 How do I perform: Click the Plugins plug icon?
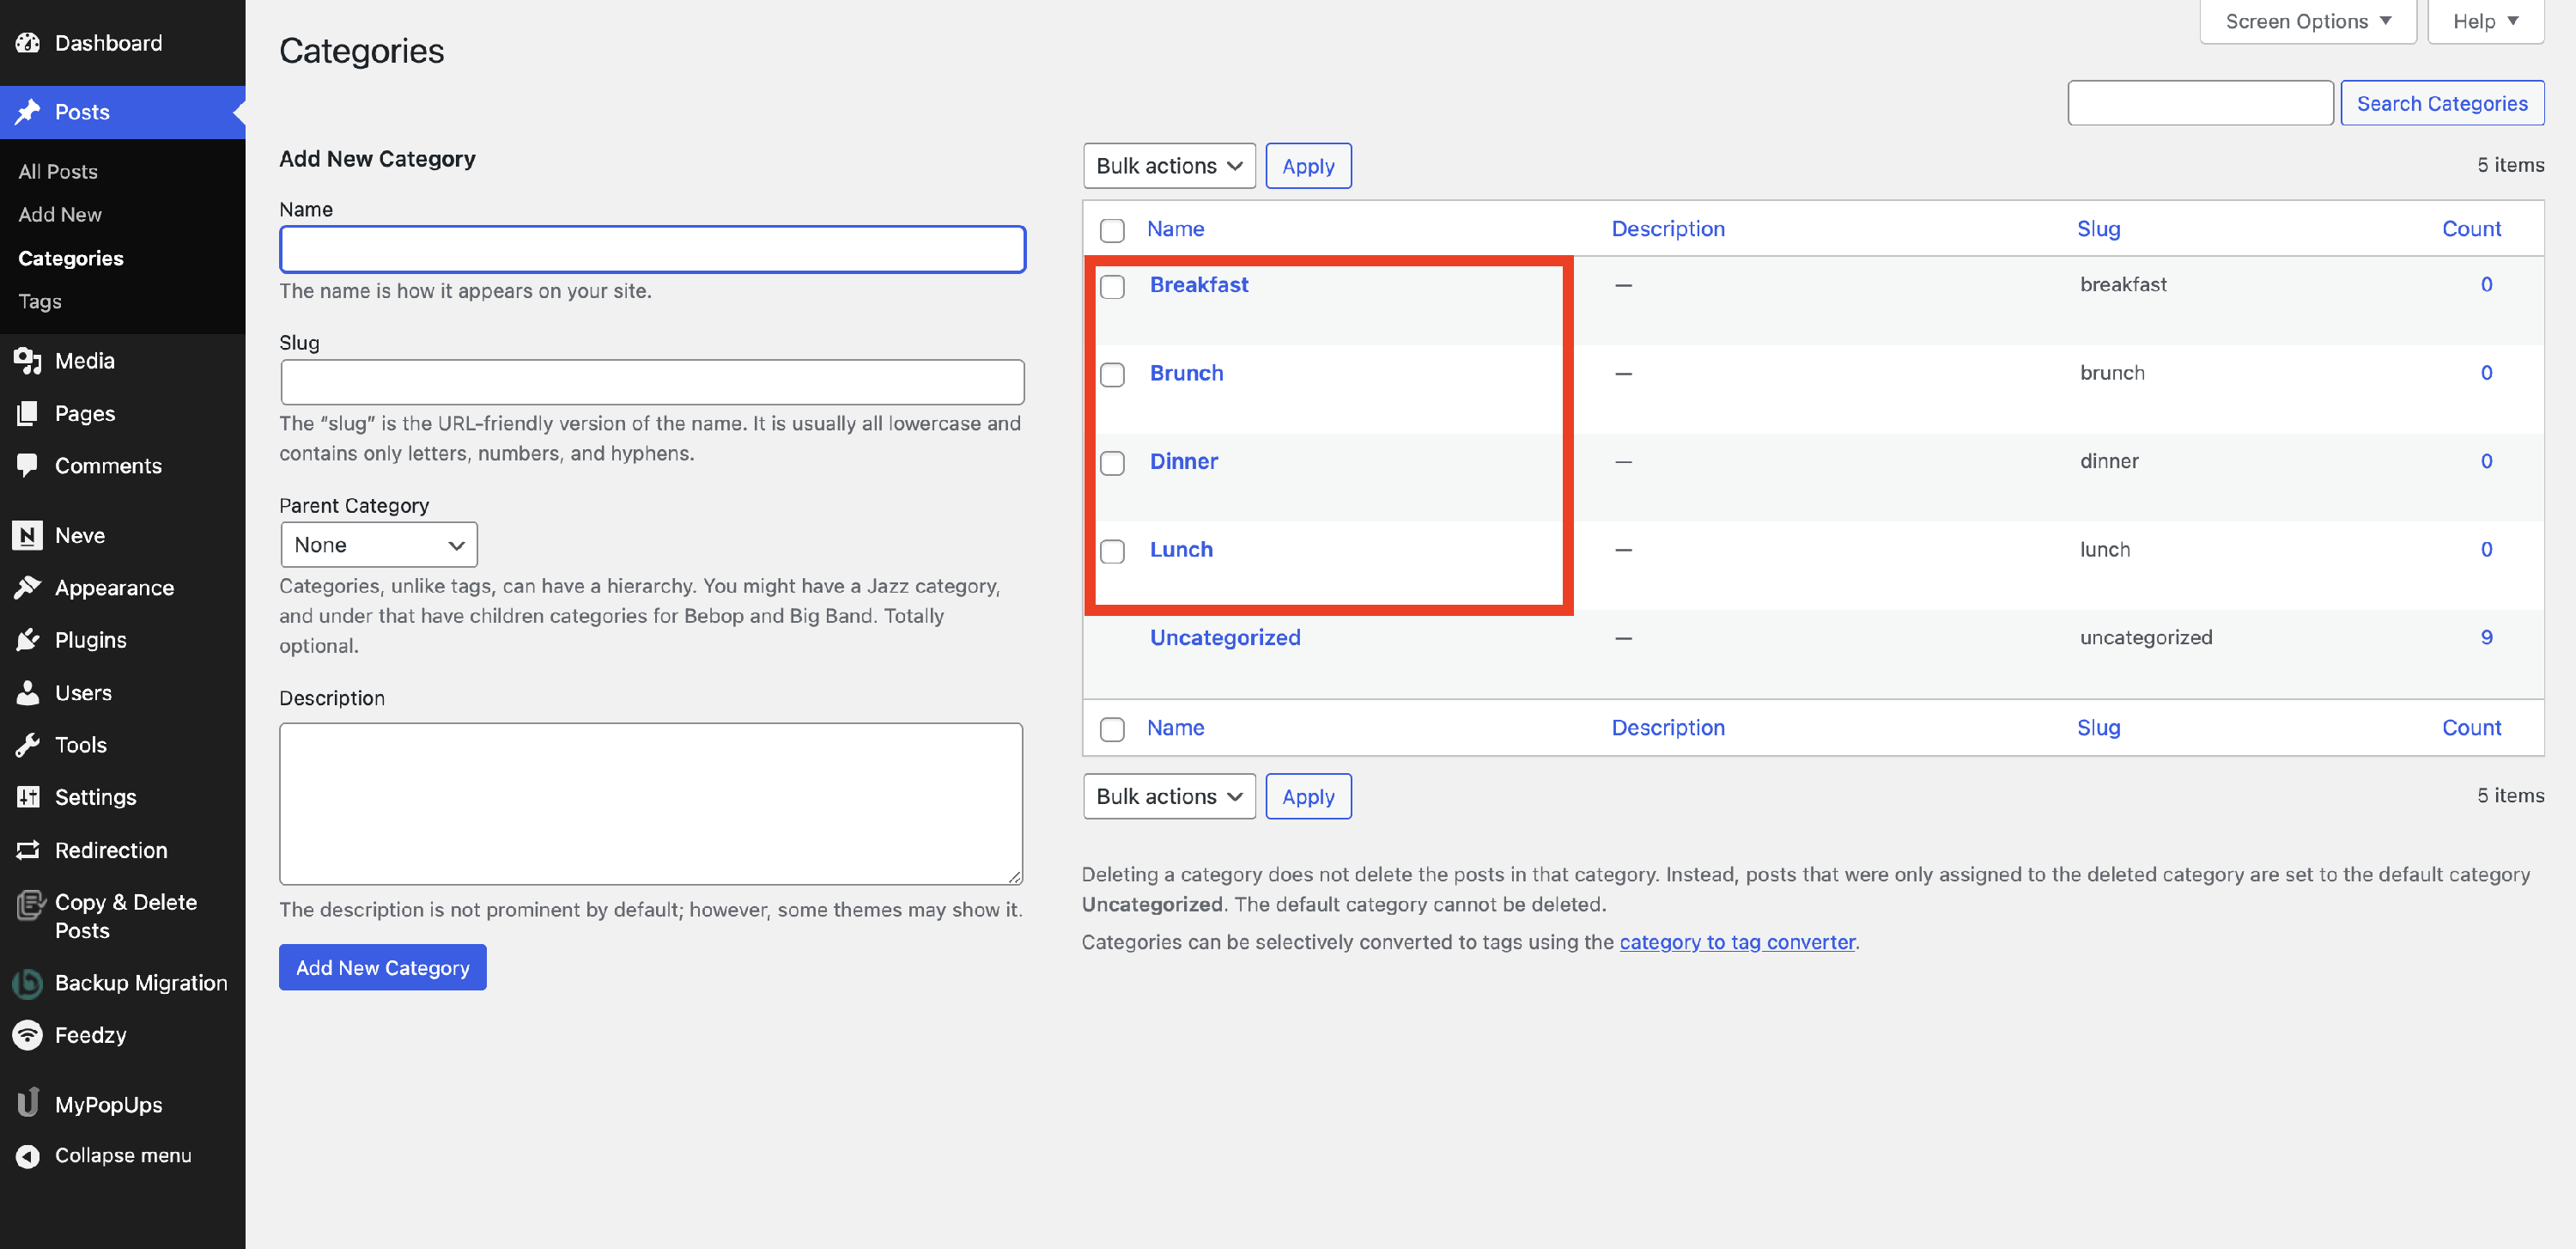pyautogui.click(x=28, y=640)
